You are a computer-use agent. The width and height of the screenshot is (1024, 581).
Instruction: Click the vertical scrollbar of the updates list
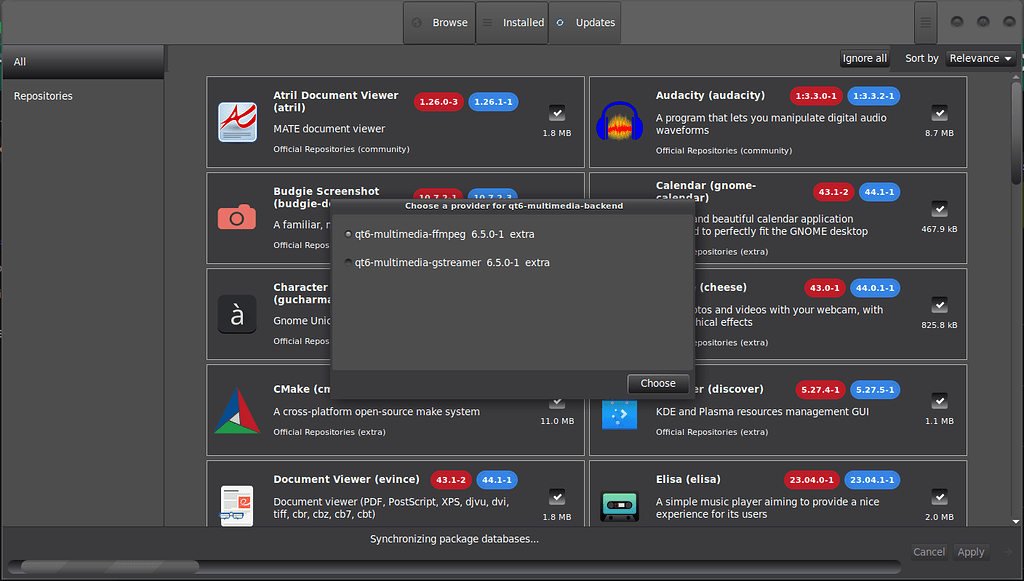click(x=1017, y=150)
